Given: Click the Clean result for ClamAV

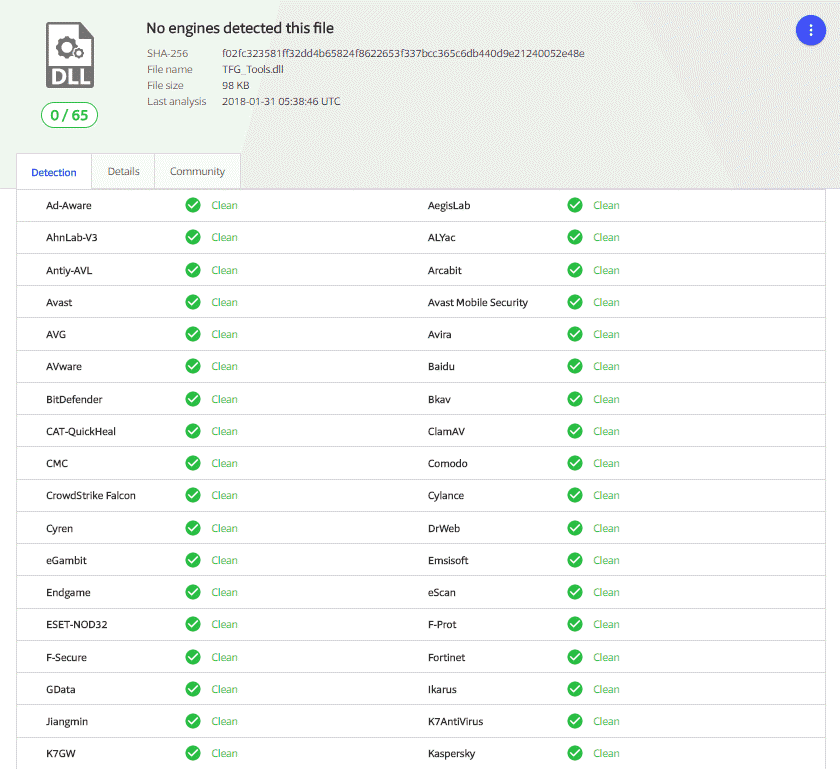Looking at the screenshot, I should coord(606,432).
